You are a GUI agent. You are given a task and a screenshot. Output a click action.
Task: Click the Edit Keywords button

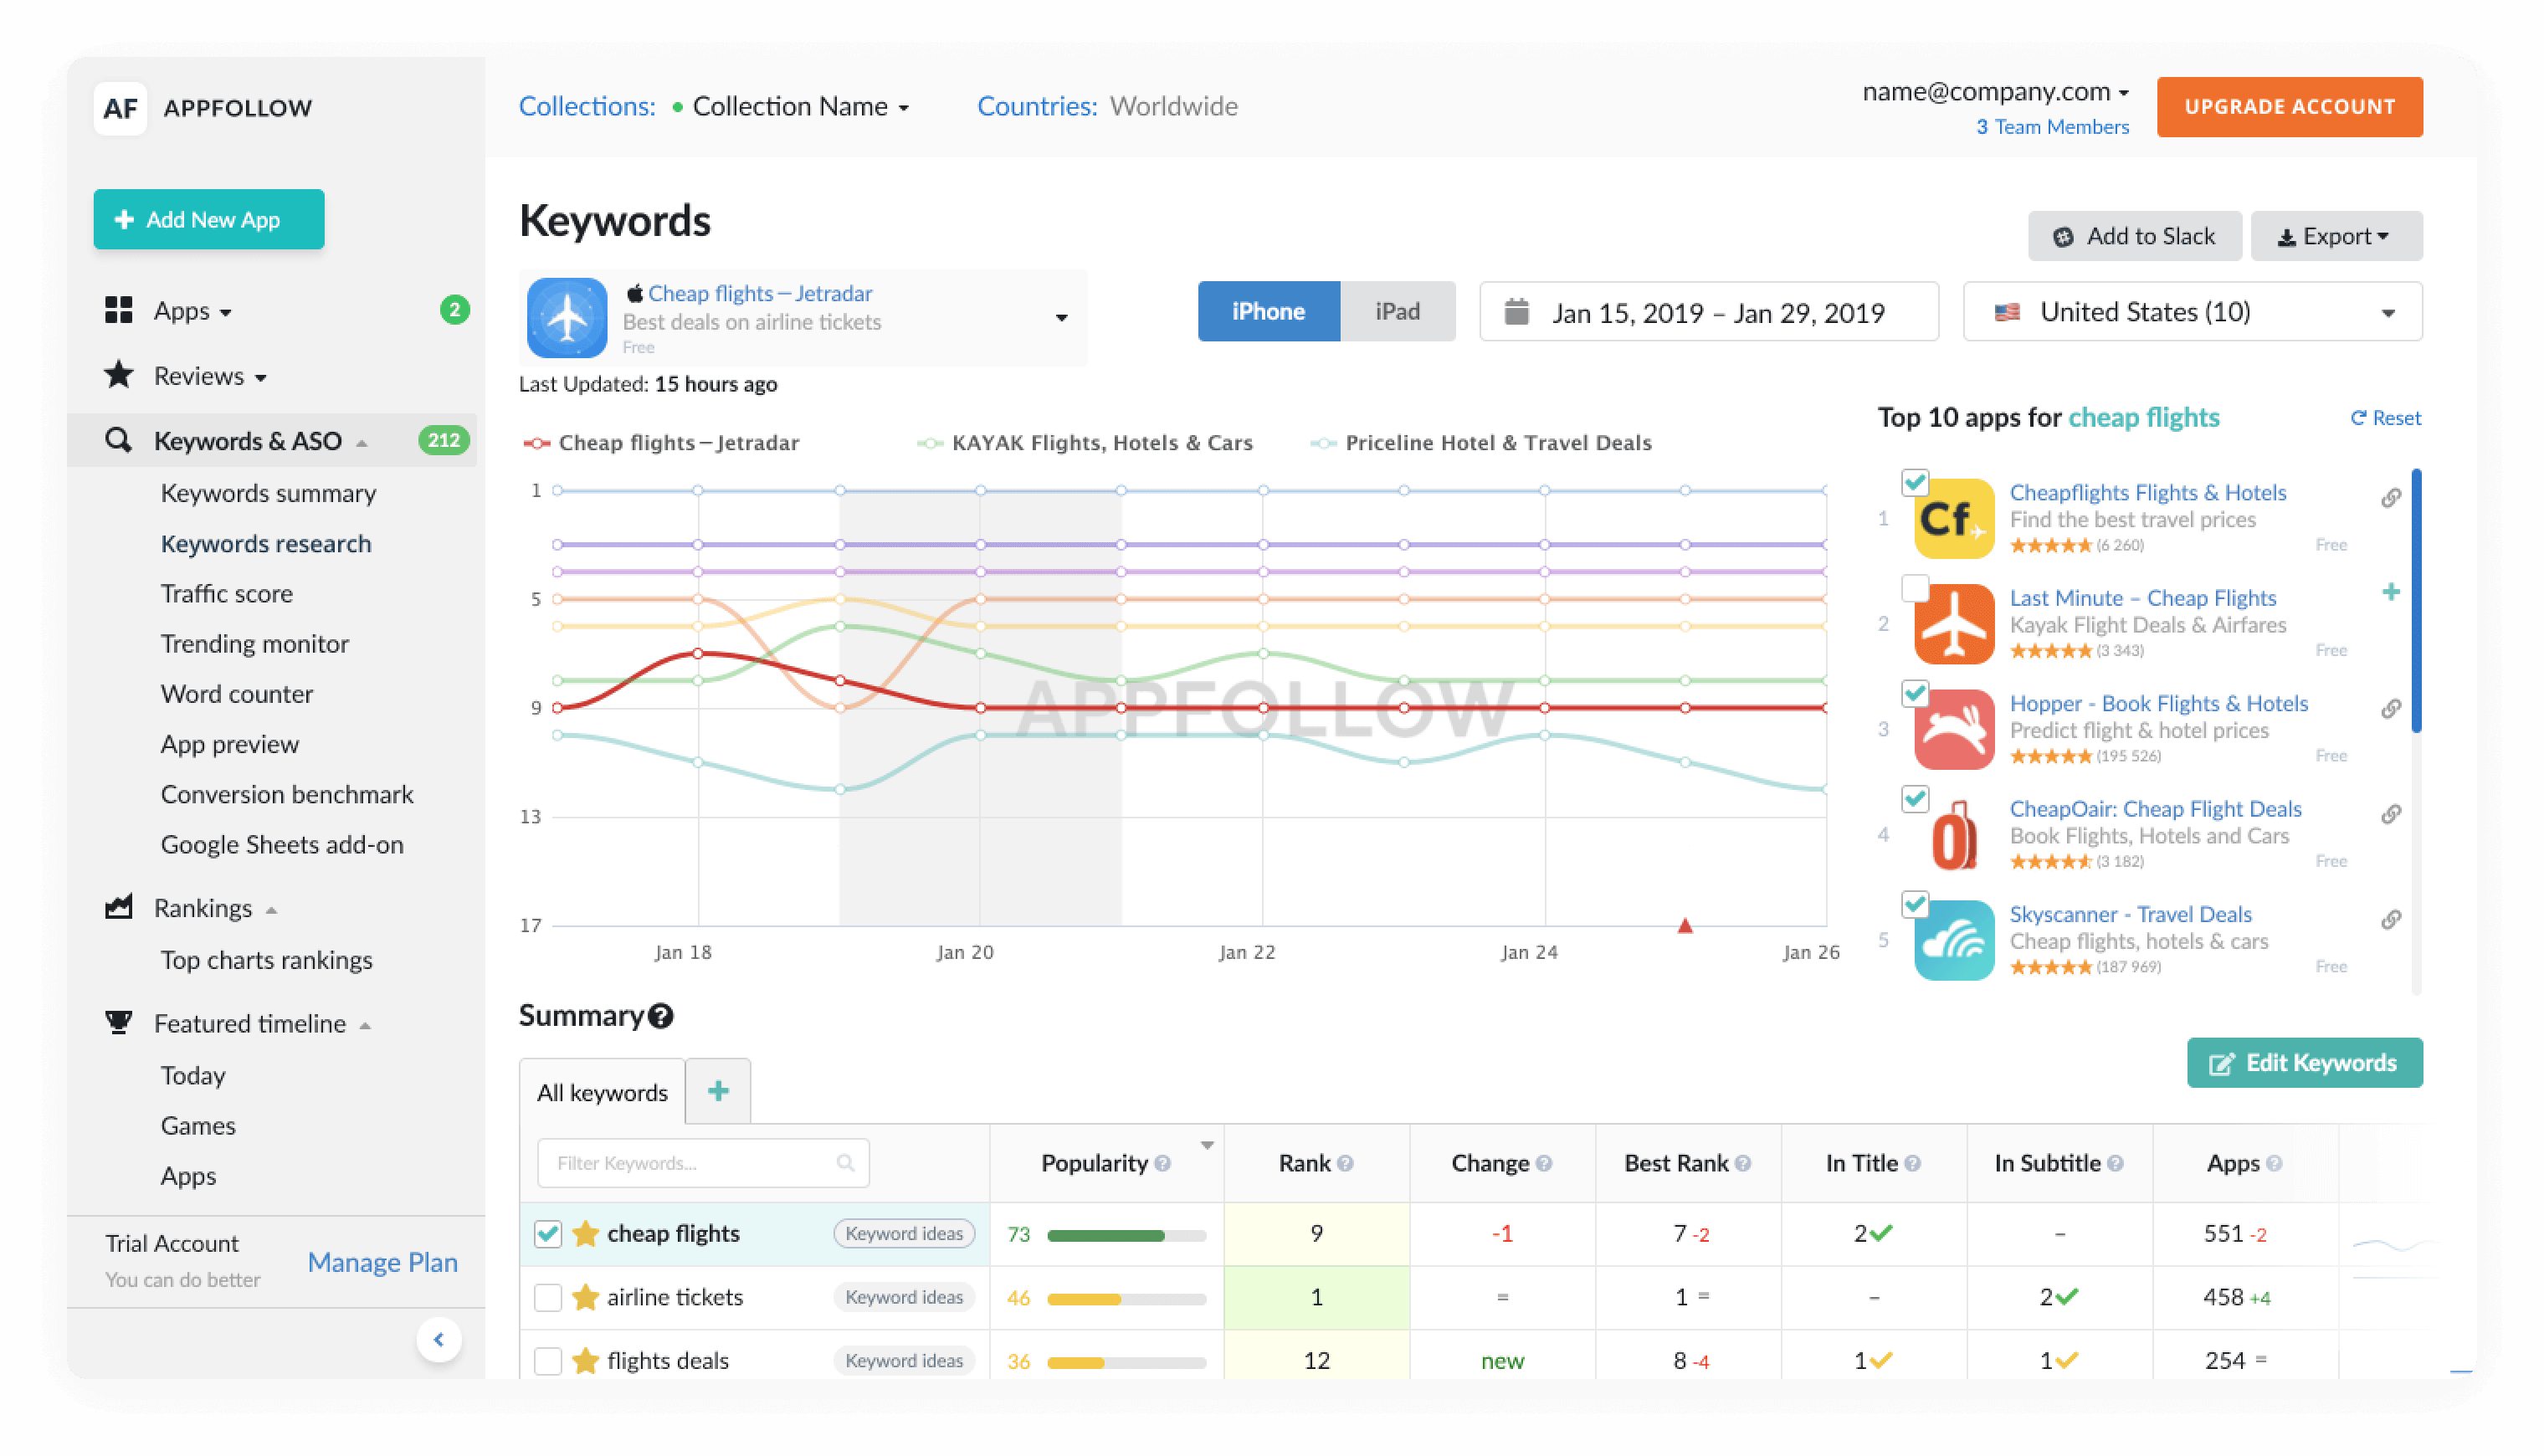click(2304, 1062)
